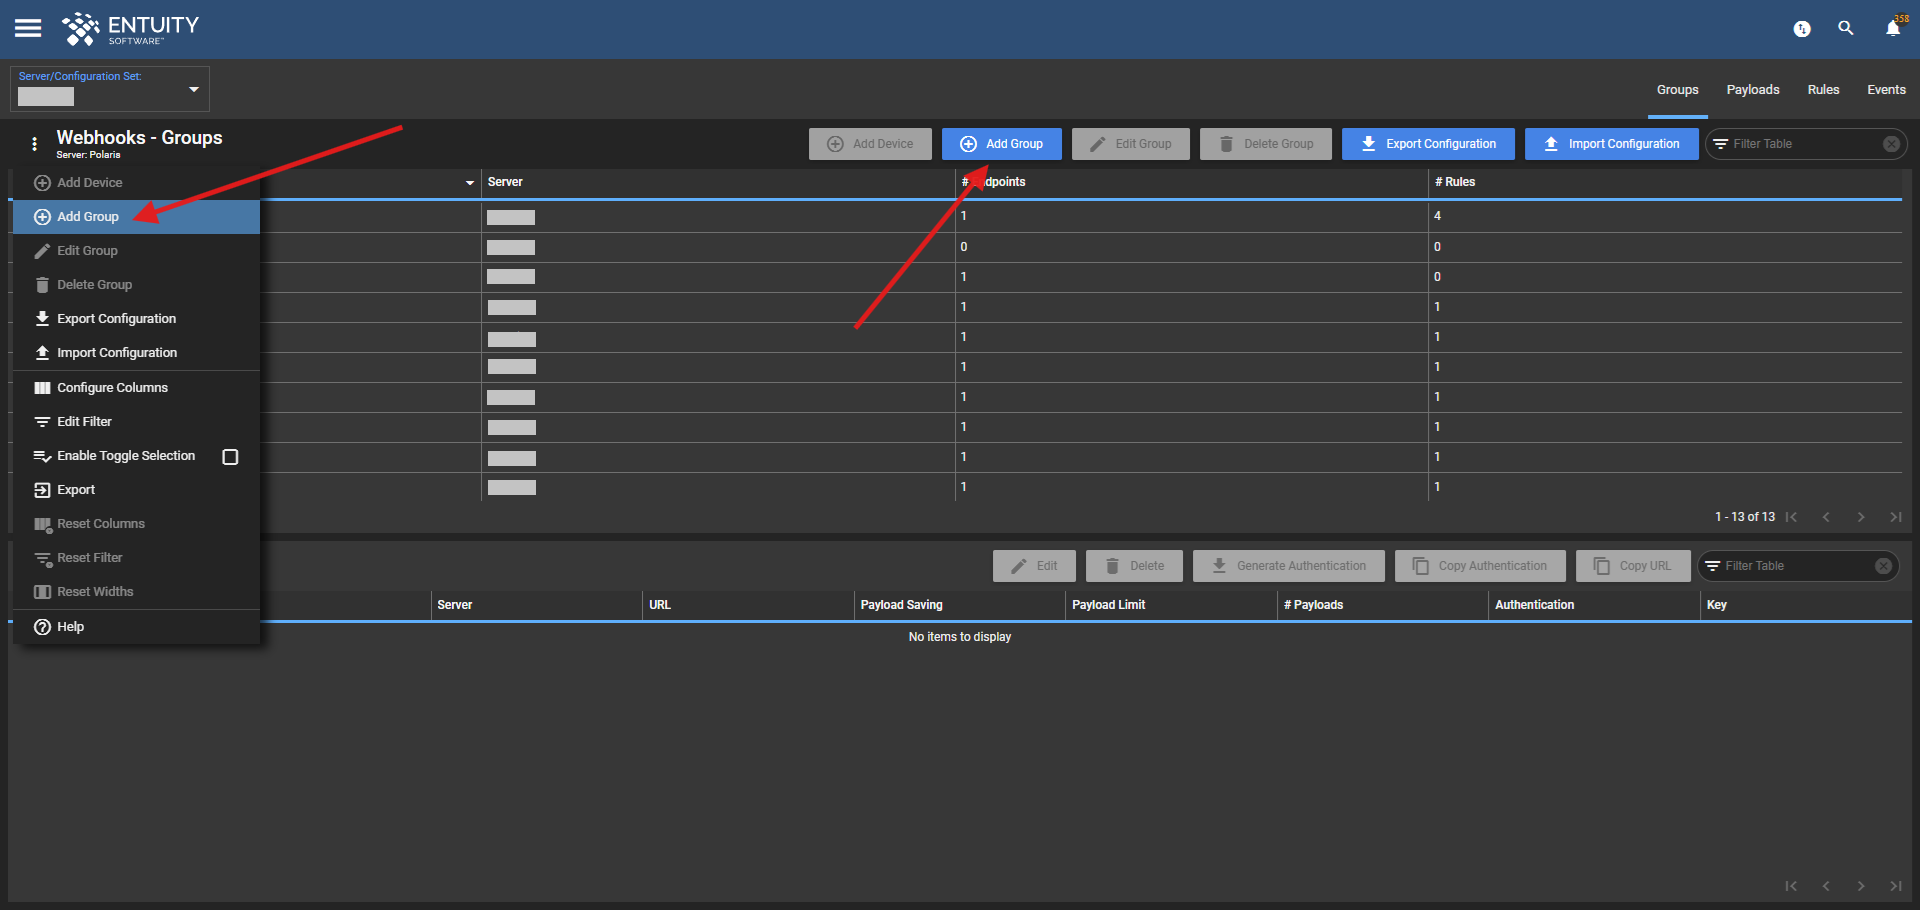The image size is (1920, 910).
Task: Sort groups table by Server column
Action: coord(505,182)
